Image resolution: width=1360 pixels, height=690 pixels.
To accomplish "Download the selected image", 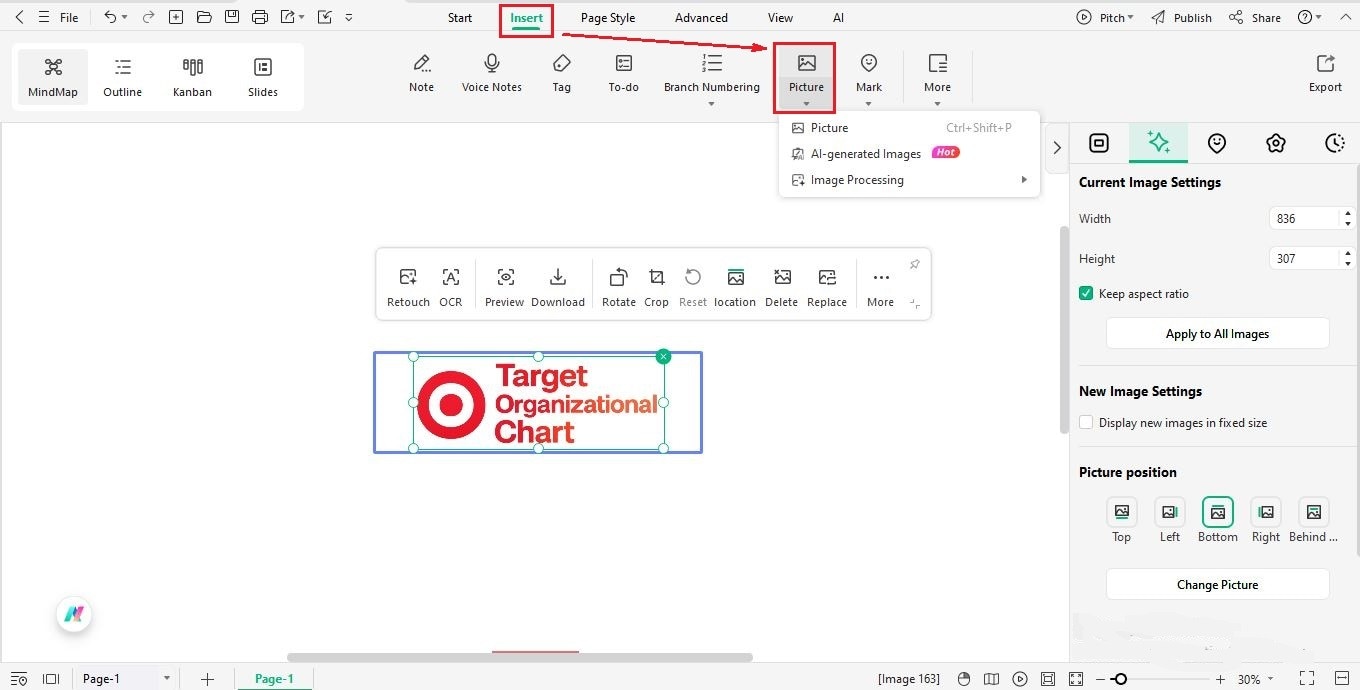I will 558,287.
